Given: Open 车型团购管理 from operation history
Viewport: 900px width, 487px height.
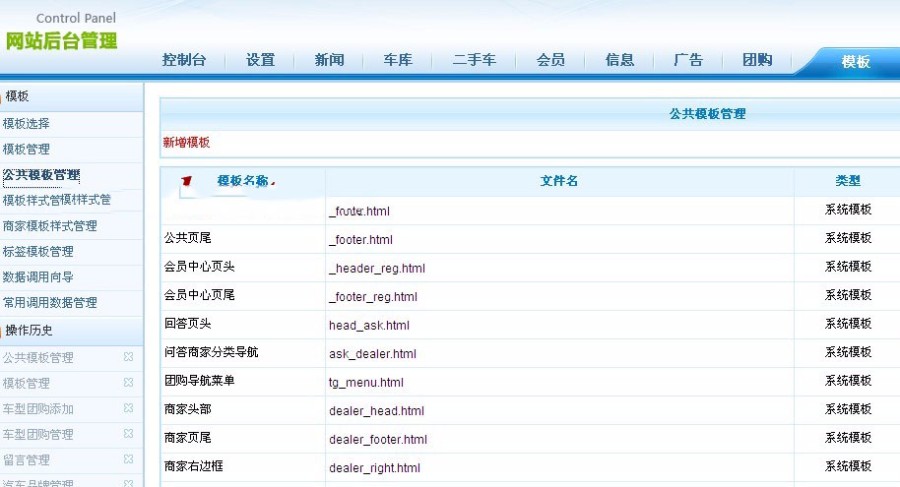Looking at the screenshot, I should point(38,434).
